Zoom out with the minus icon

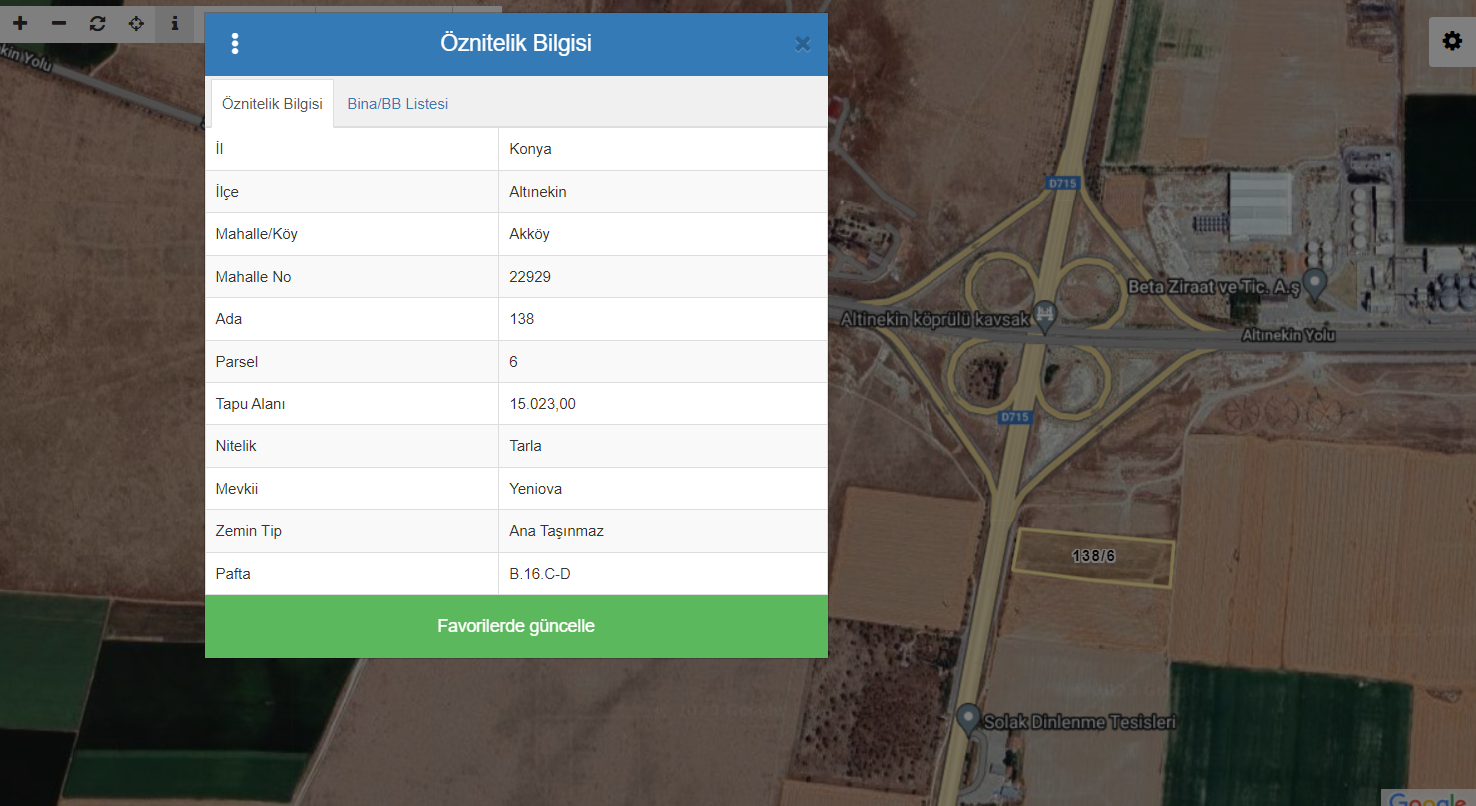[59, 23]
